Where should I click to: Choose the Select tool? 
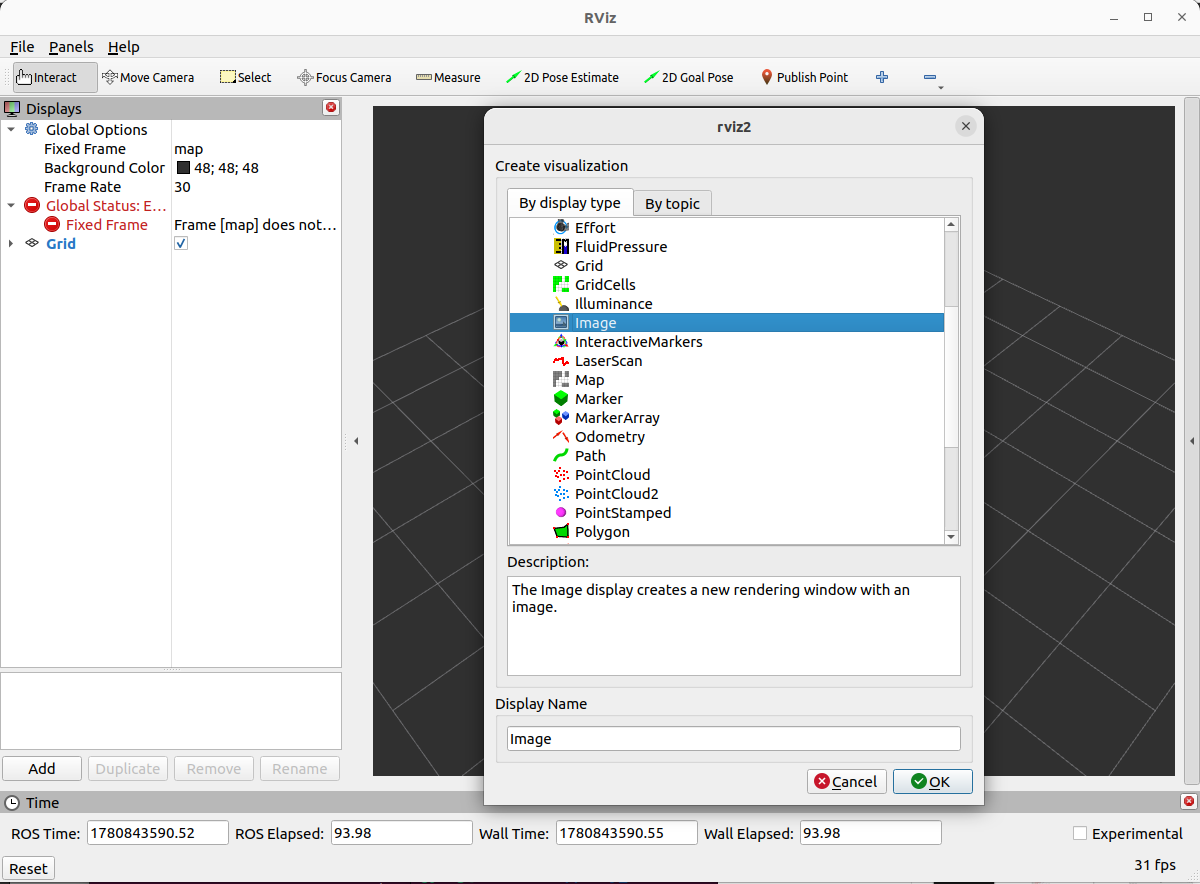(245, 77)
